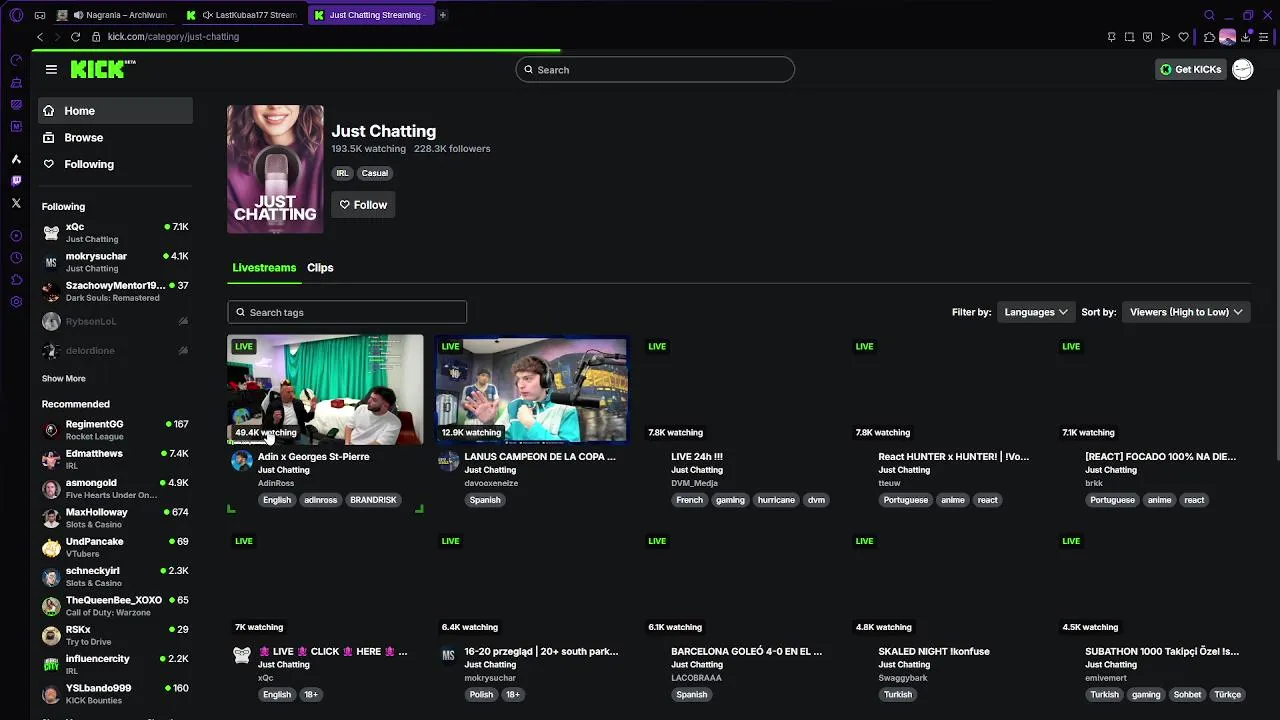Viewport: 1280px width, 720px height.
Task: Open the Languages filter dropdown
Action: [x=1036, y=312]
